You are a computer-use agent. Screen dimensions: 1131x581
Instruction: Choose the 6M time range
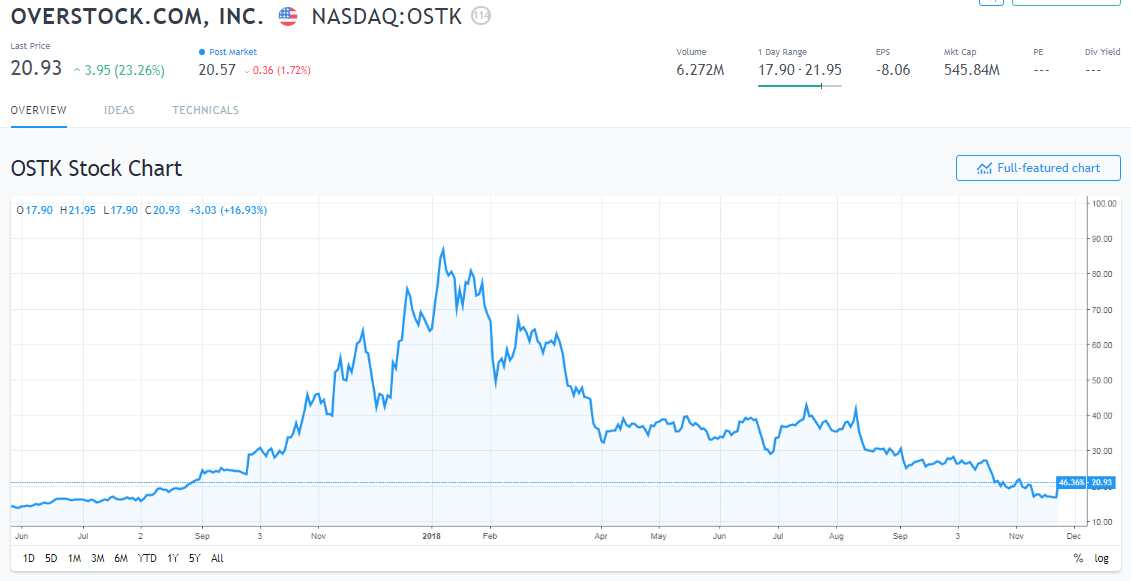(121, 558)
